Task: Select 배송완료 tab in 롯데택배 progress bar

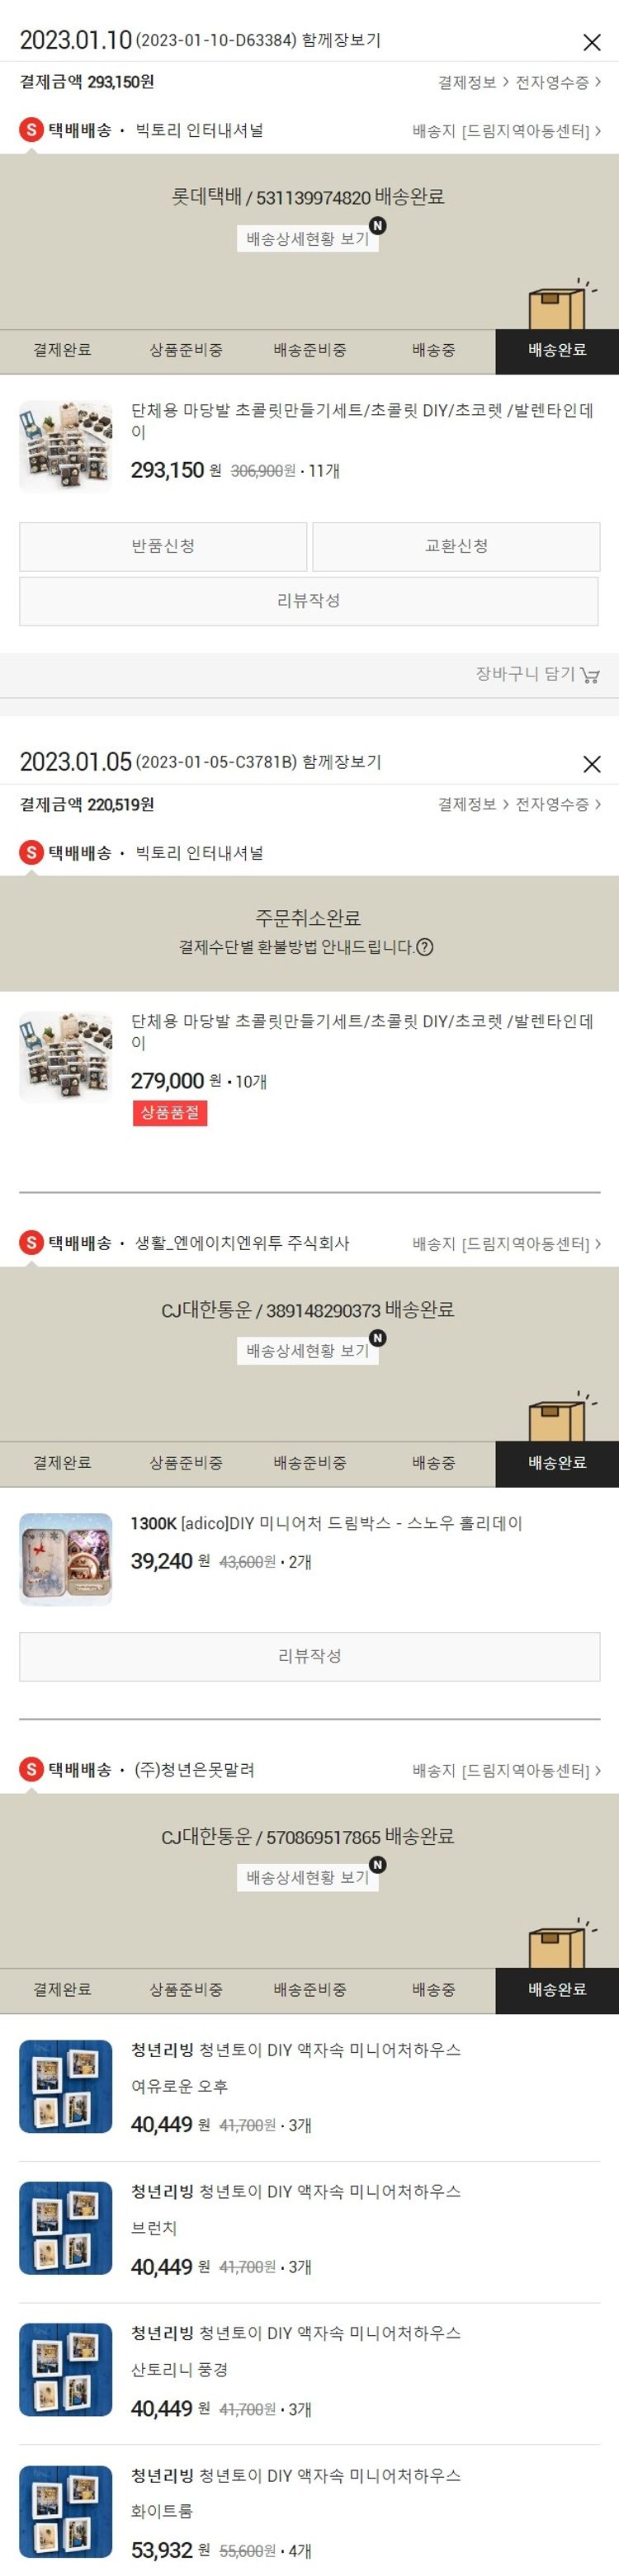Action: (557, 351)
